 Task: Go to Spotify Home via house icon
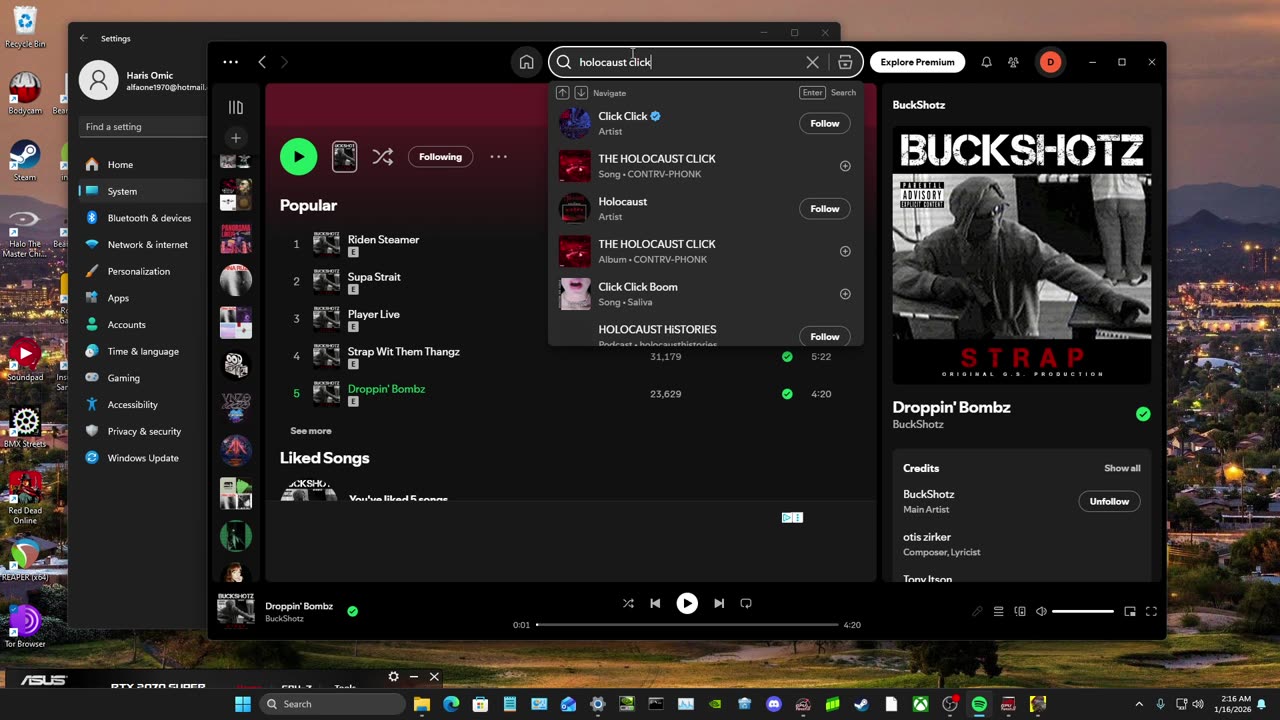click(526, 62)
